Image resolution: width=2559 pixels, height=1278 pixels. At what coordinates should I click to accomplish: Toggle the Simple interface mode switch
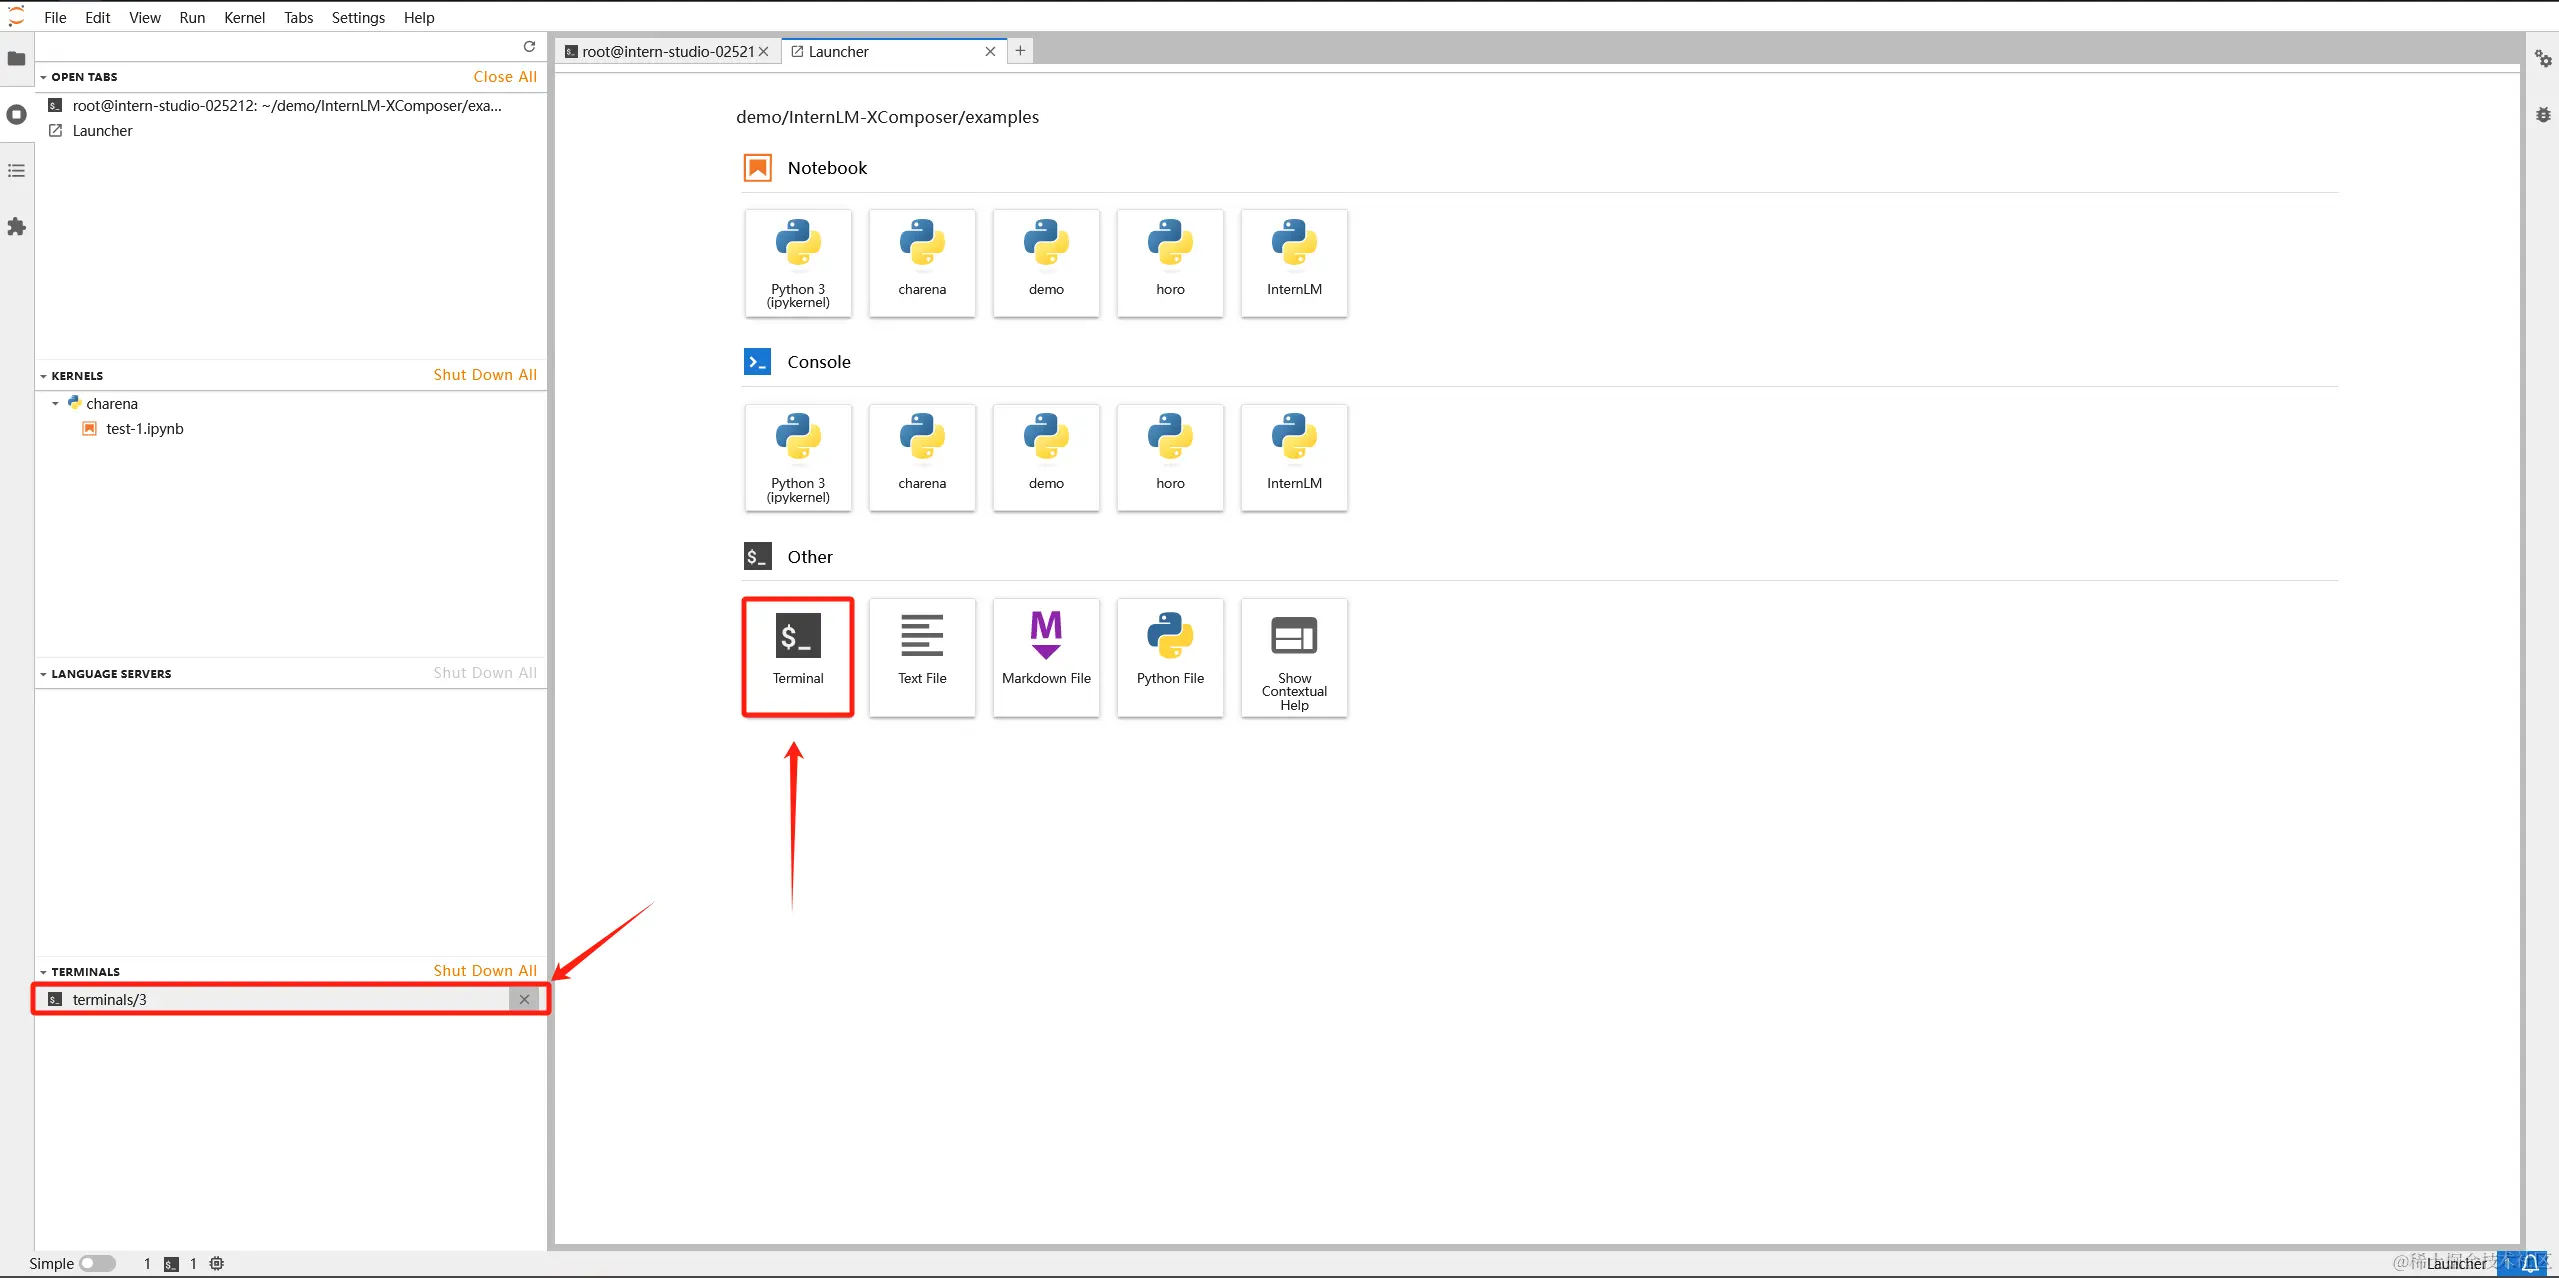(x=97, y=1263)
